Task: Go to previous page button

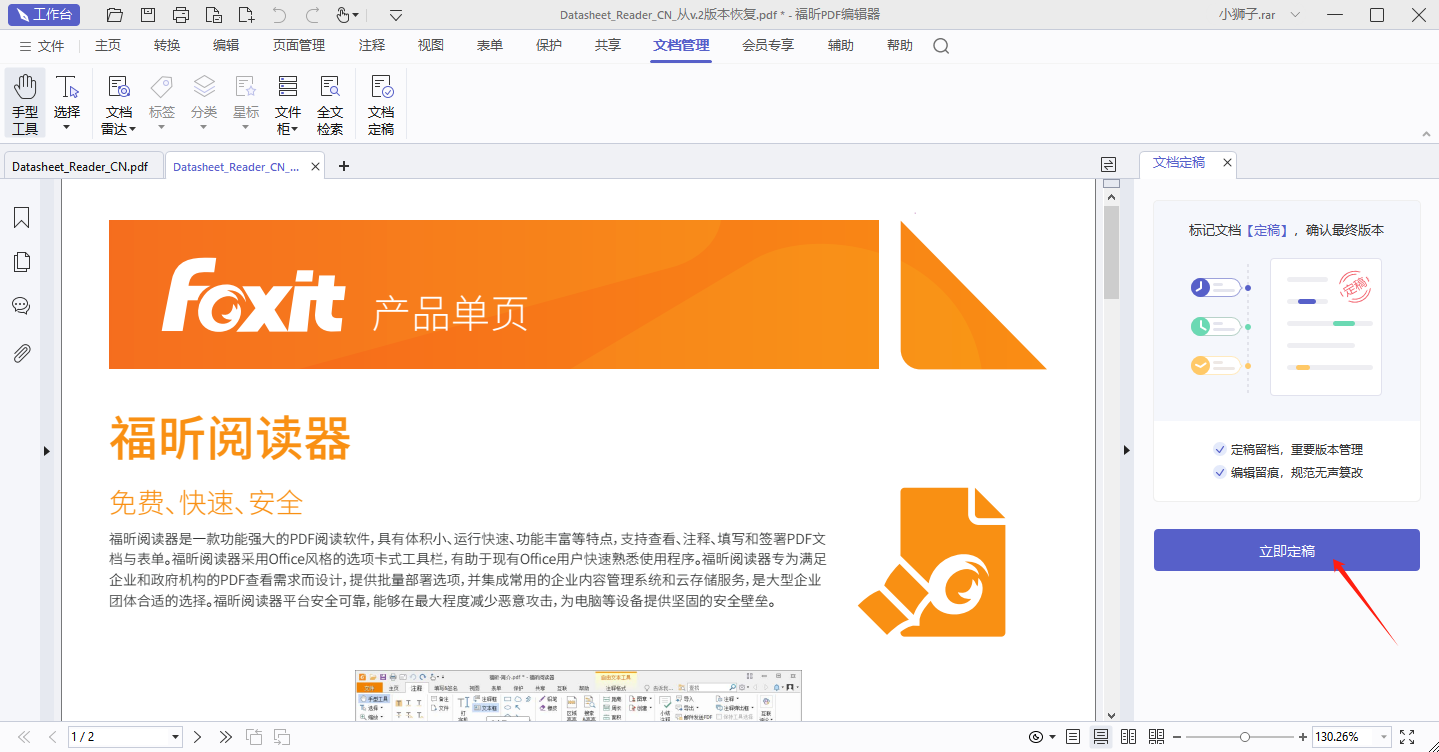Action: coord(52,737)
